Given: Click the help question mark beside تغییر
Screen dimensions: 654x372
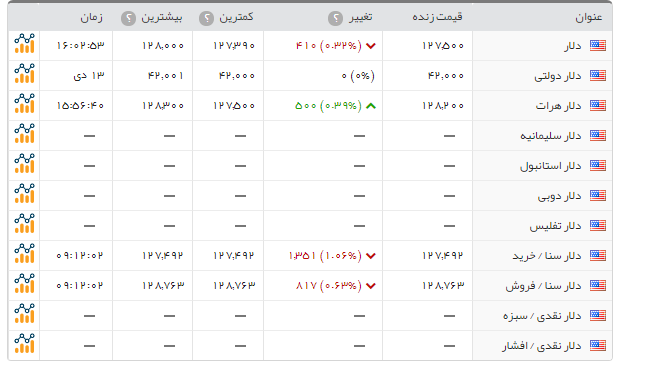Looking at the screenshot, I should [335, 18].
